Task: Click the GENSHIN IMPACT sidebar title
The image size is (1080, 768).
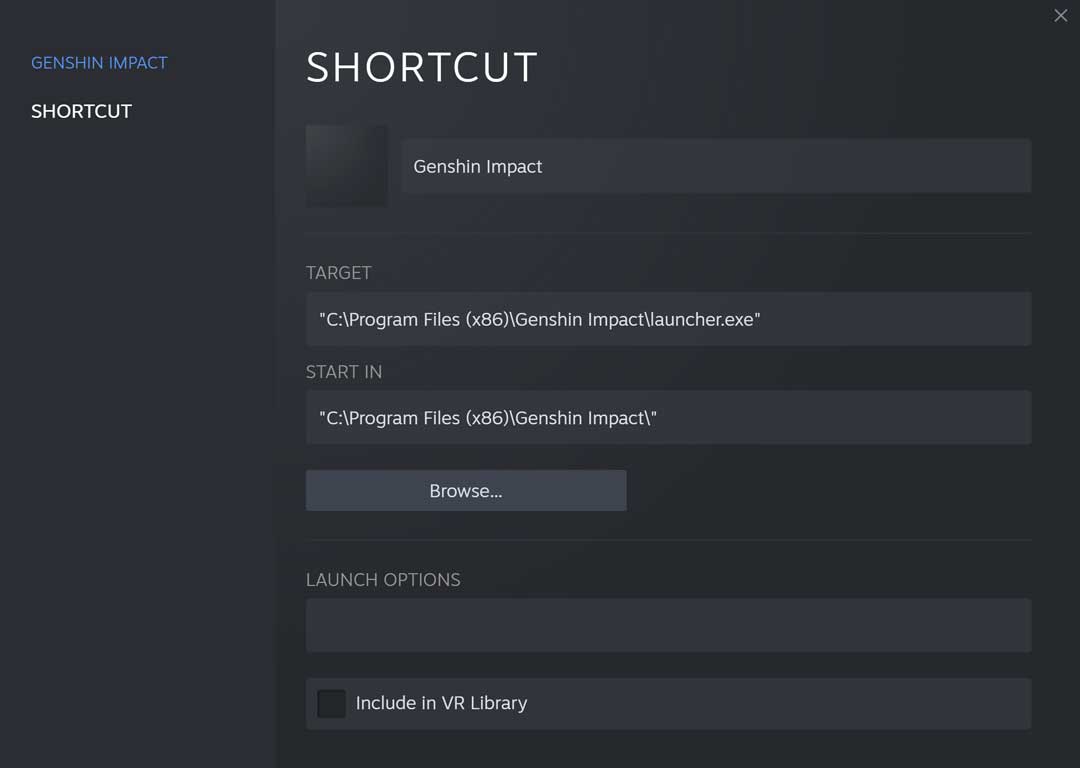Action: click(x=99, y=63)
